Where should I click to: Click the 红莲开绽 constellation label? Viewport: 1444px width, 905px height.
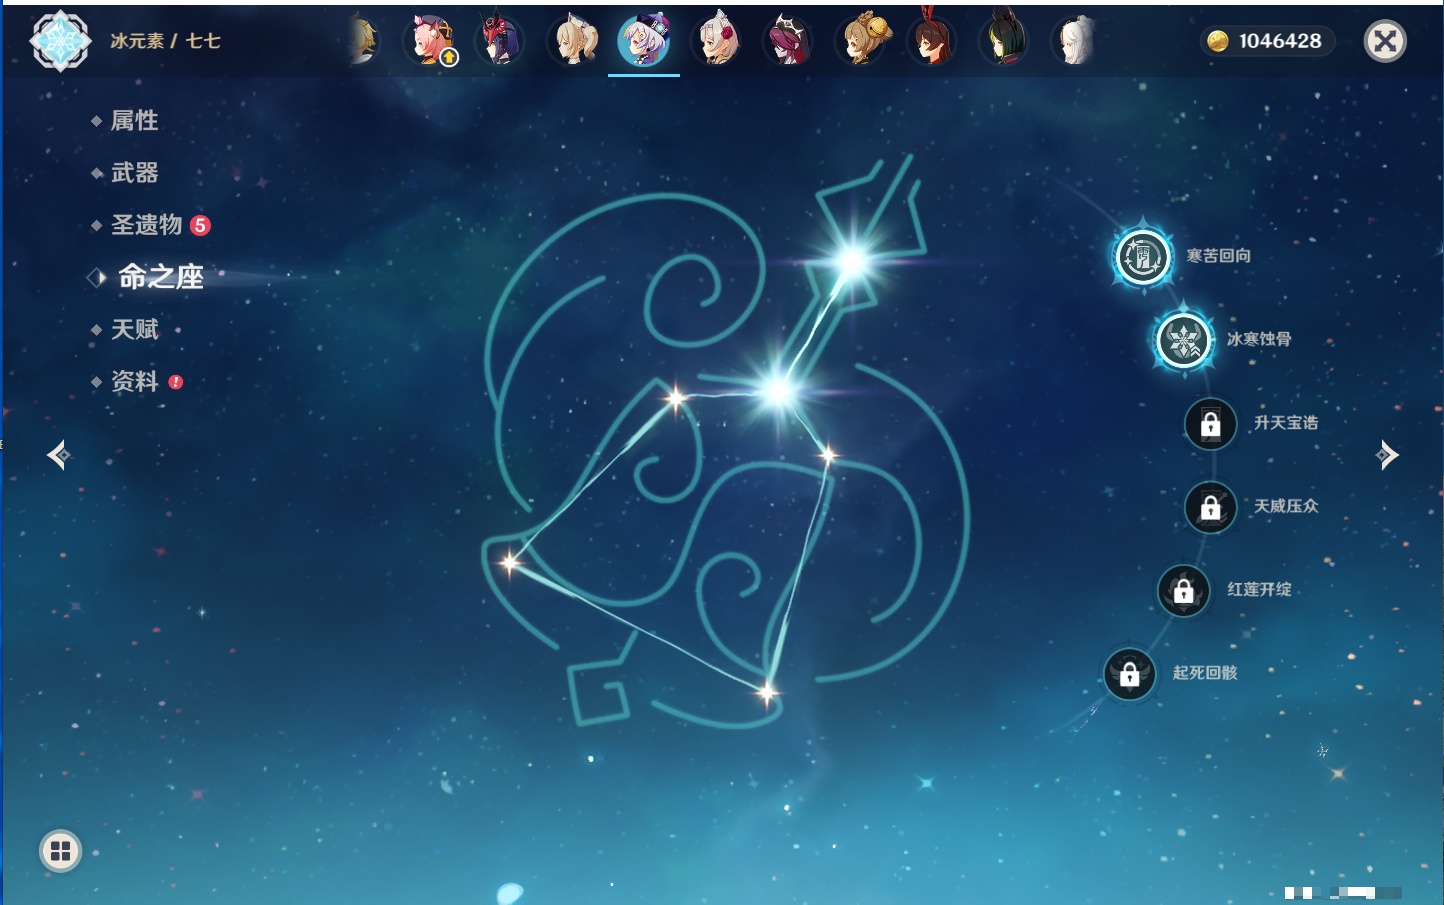tap(1259, 589)
